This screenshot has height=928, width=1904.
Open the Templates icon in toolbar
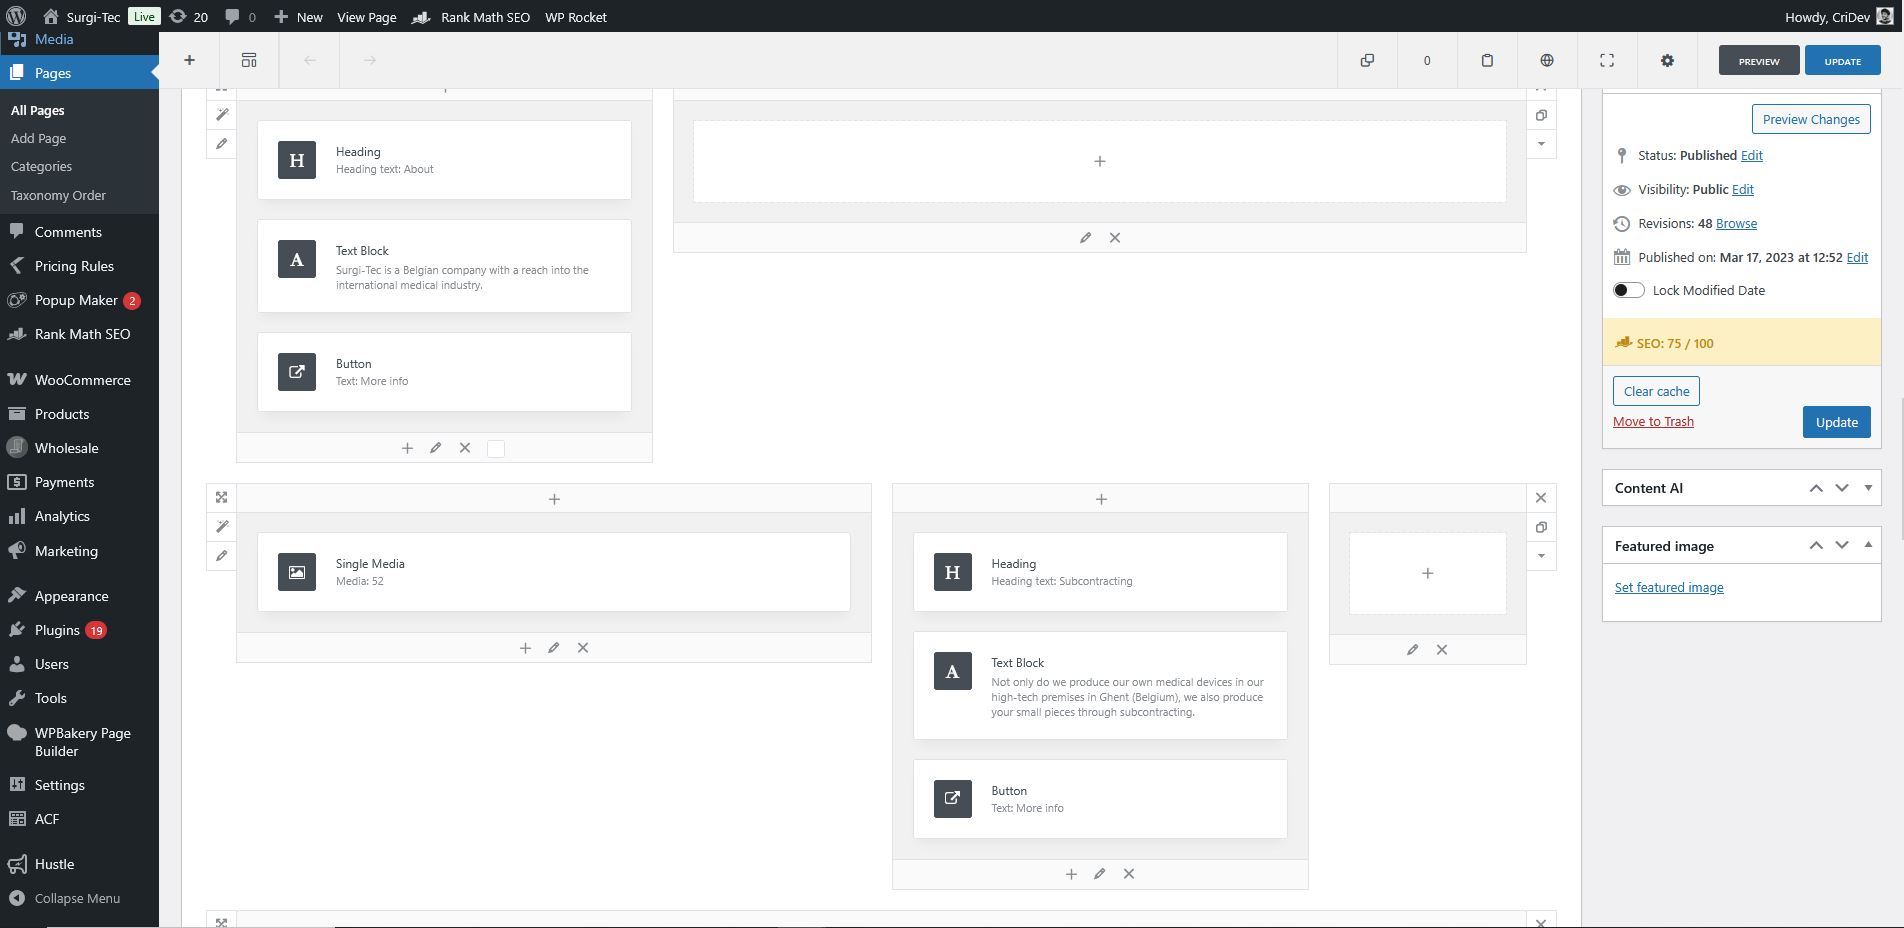pos(249,60)
